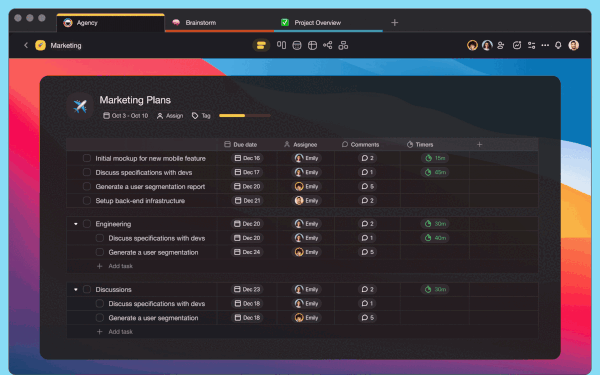600x375 pixels.
Task: Click the Due date column header
Action: pyautogui.click(x=241, y=144)
